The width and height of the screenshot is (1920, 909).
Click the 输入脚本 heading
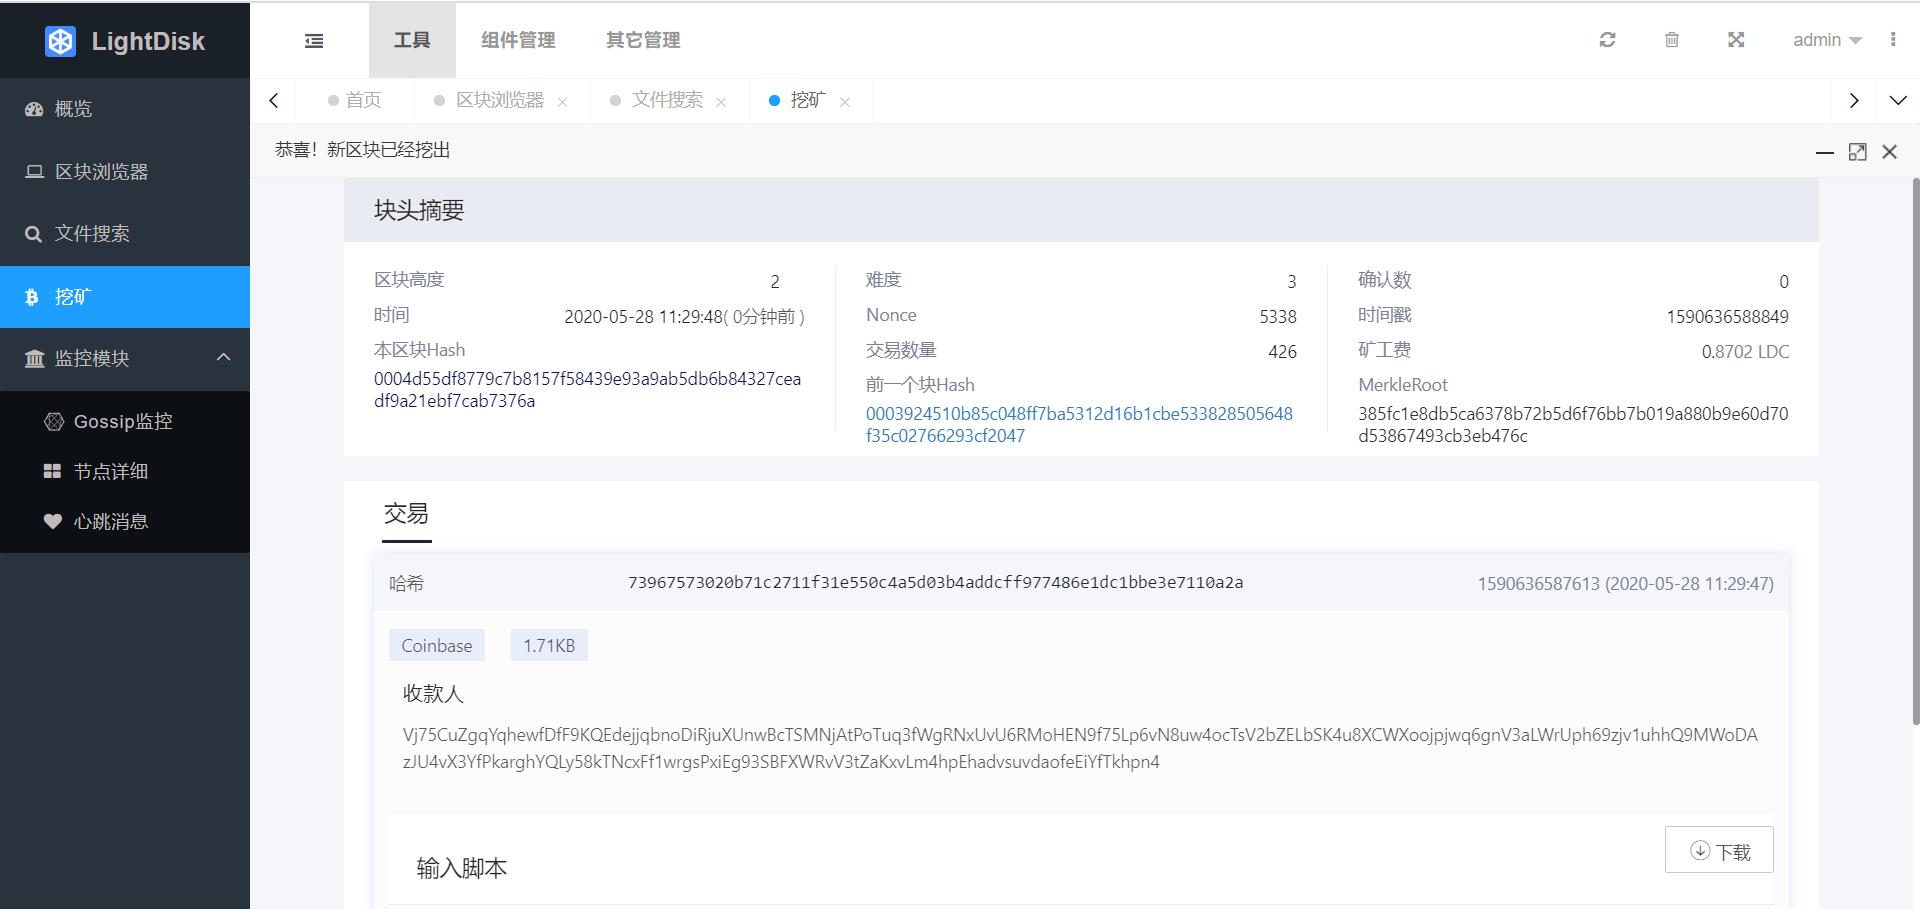coord(462,868)
